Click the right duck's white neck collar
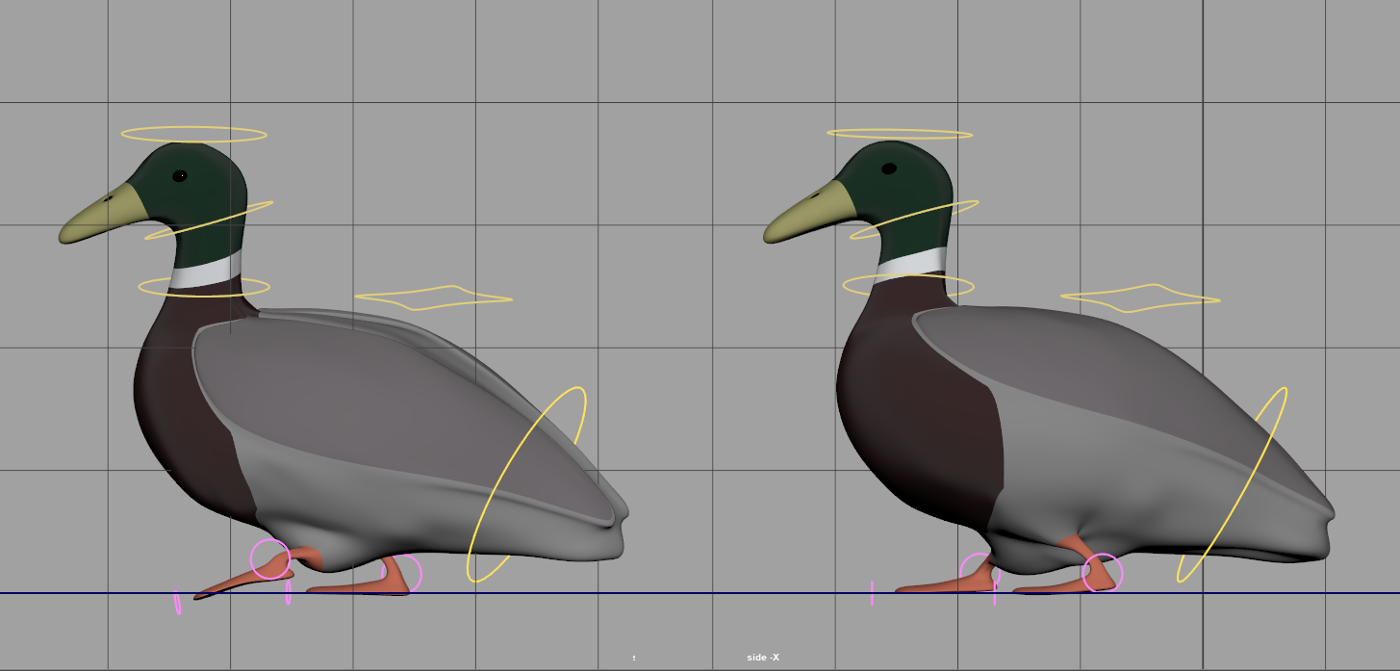 912,264
